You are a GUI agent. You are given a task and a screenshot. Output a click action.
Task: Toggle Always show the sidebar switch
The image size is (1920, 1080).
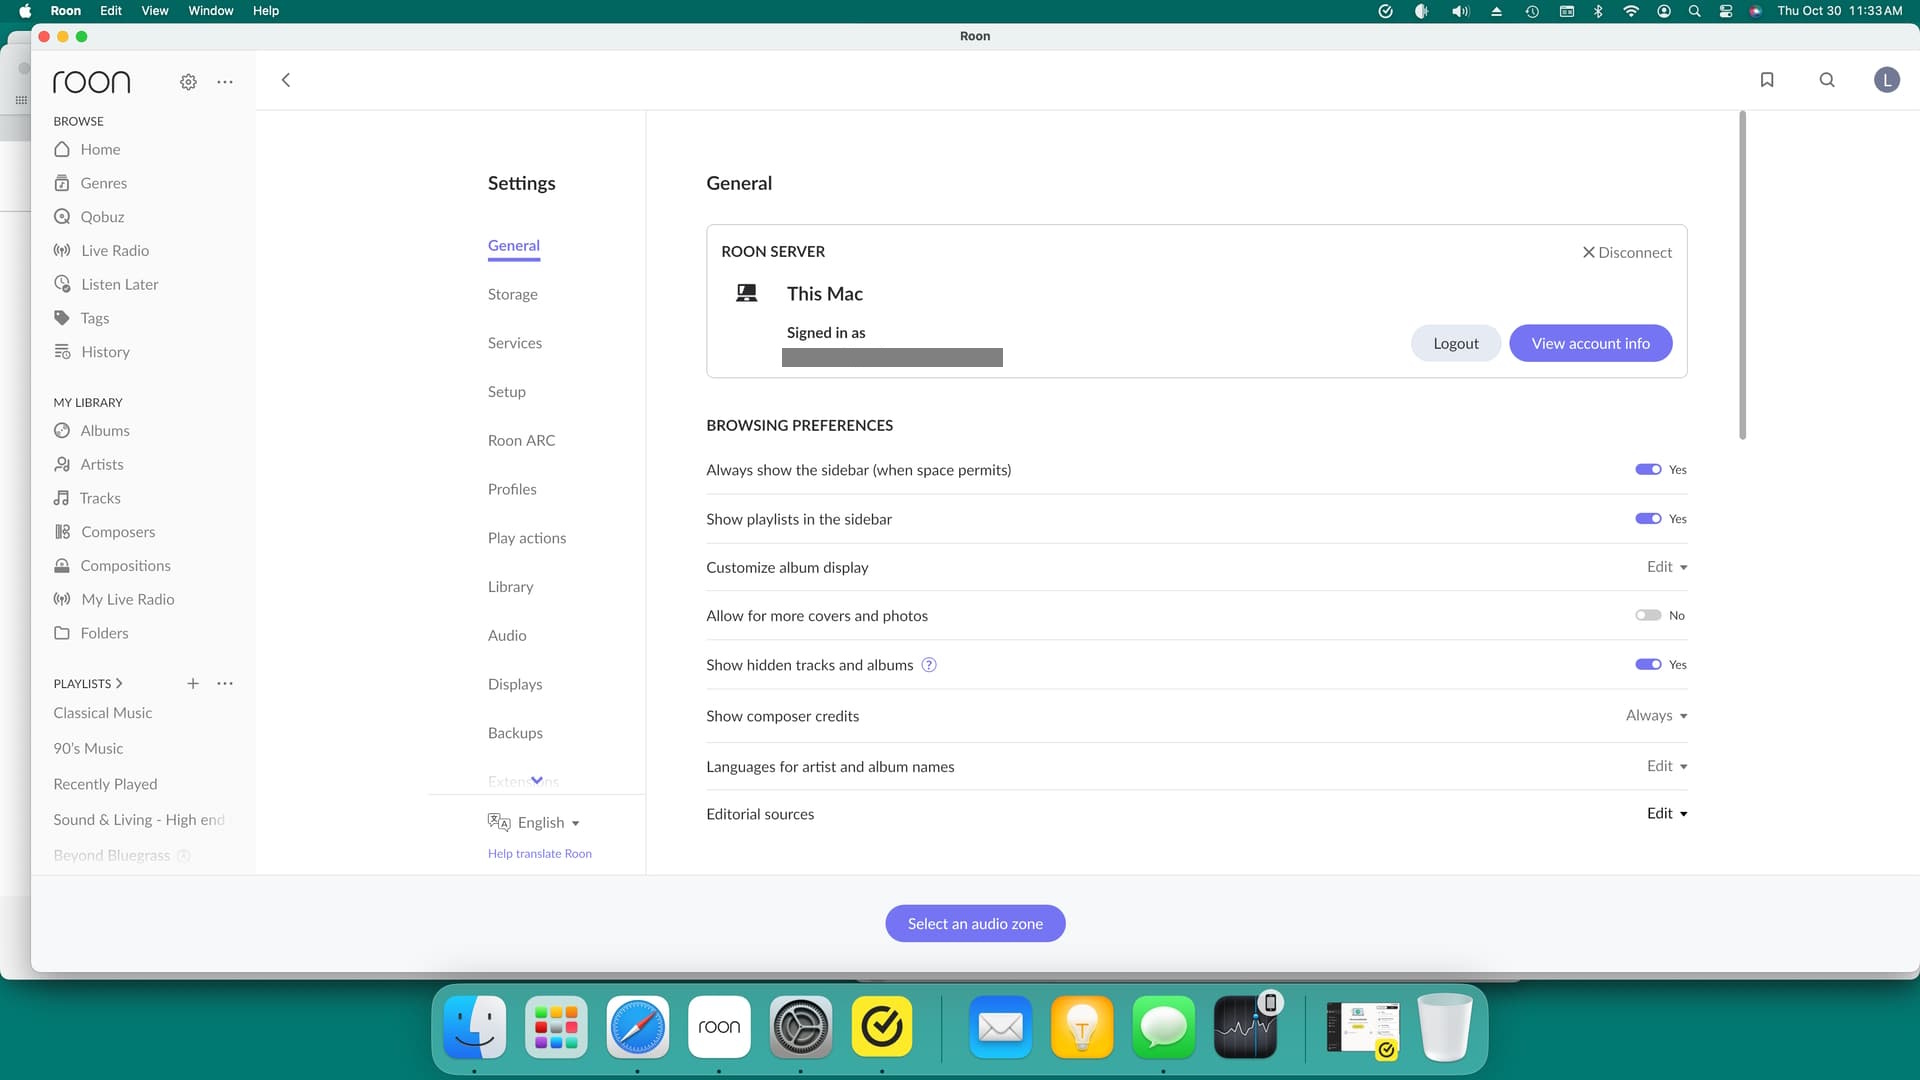tap(1648, 470)
